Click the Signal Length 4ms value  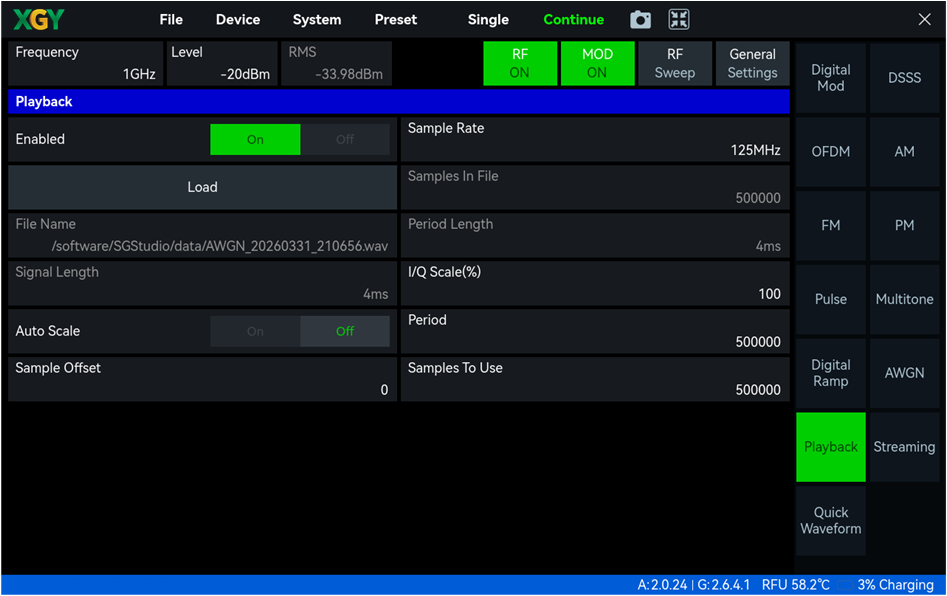(376, 294)
